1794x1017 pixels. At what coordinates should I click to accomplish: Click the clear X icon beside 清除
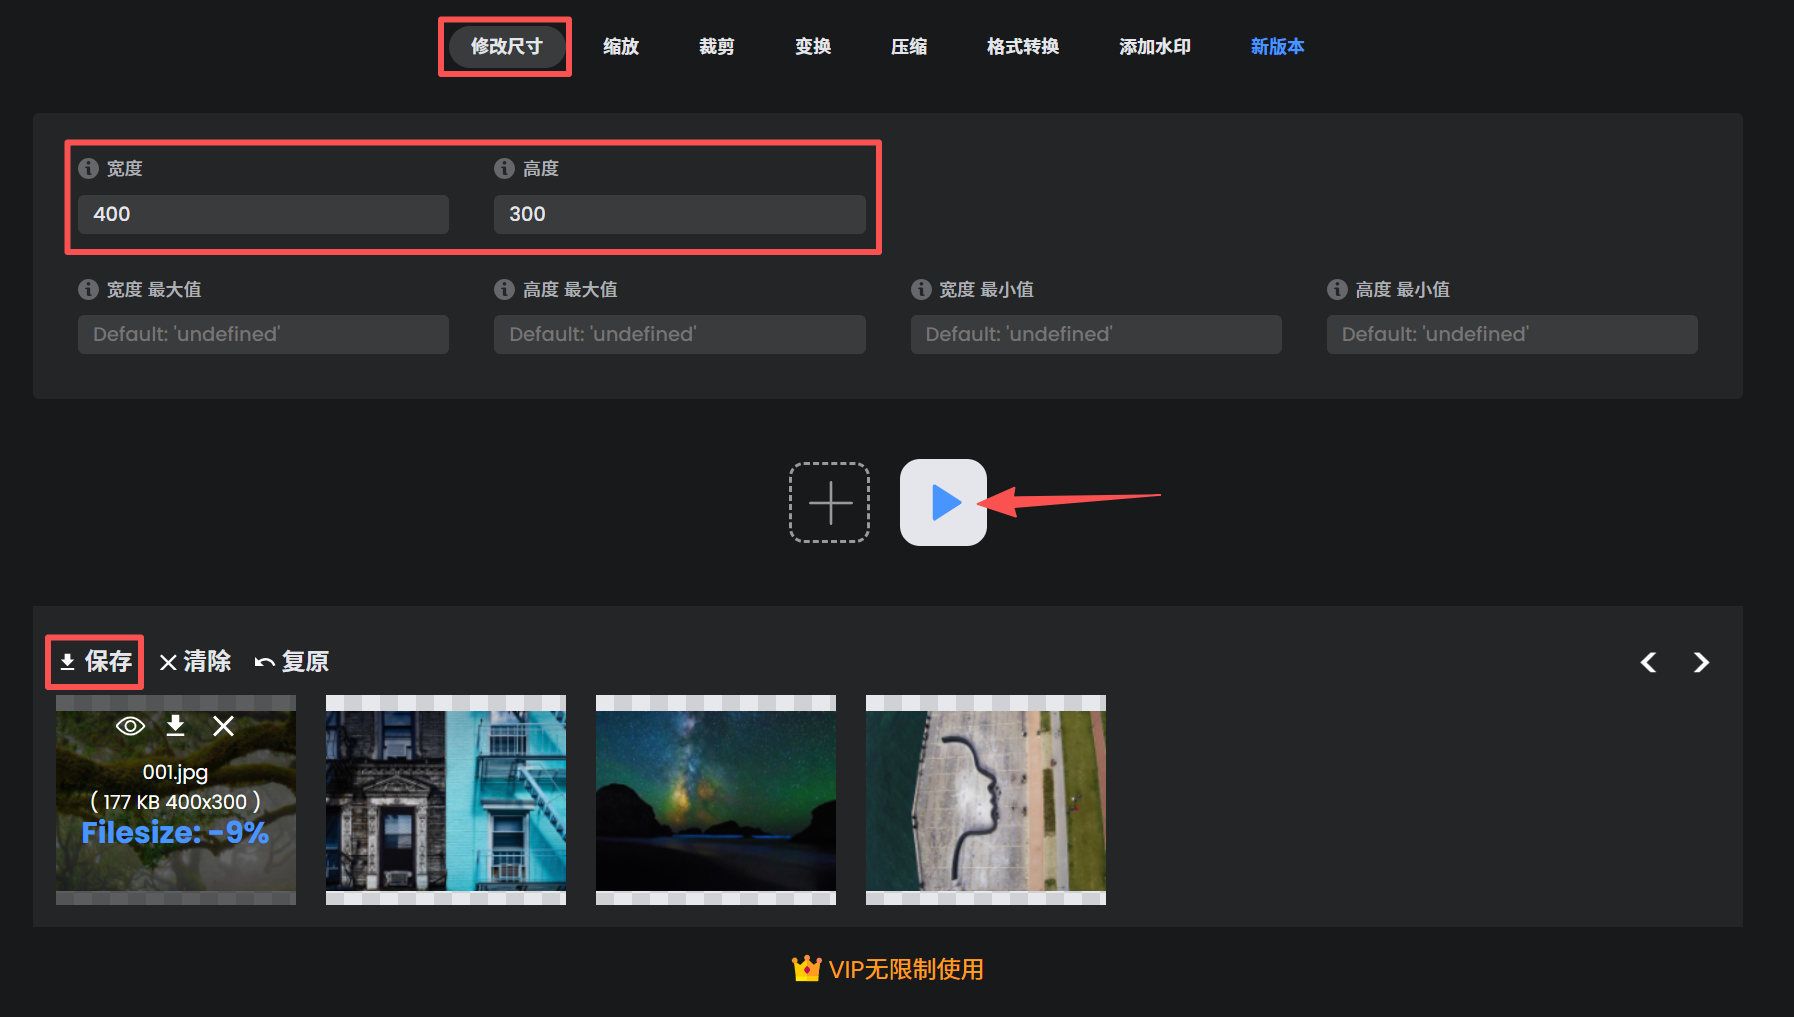click(168, 661)
